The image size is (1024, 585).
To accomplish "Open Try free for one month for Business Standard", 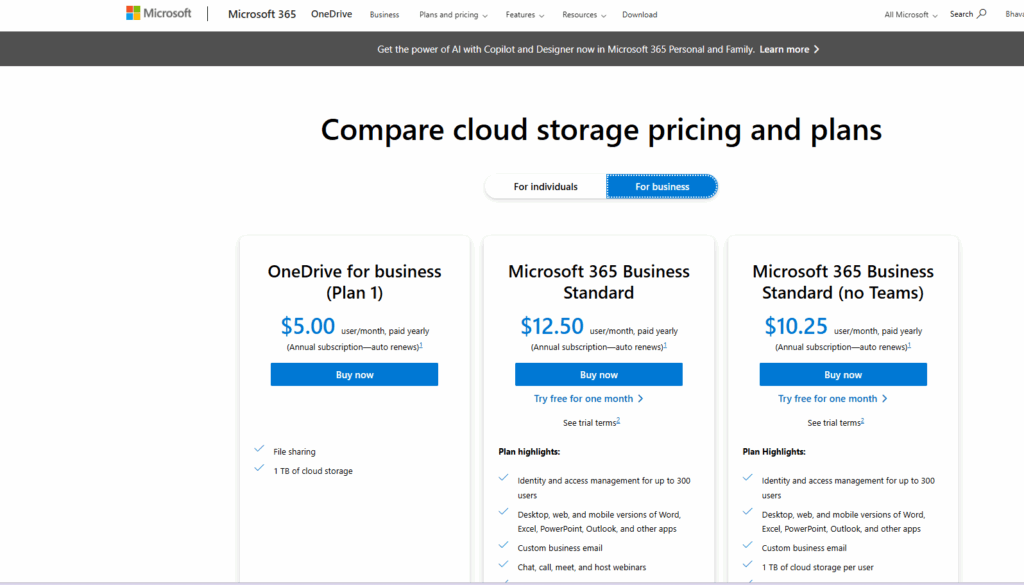I will pos(585,398).
